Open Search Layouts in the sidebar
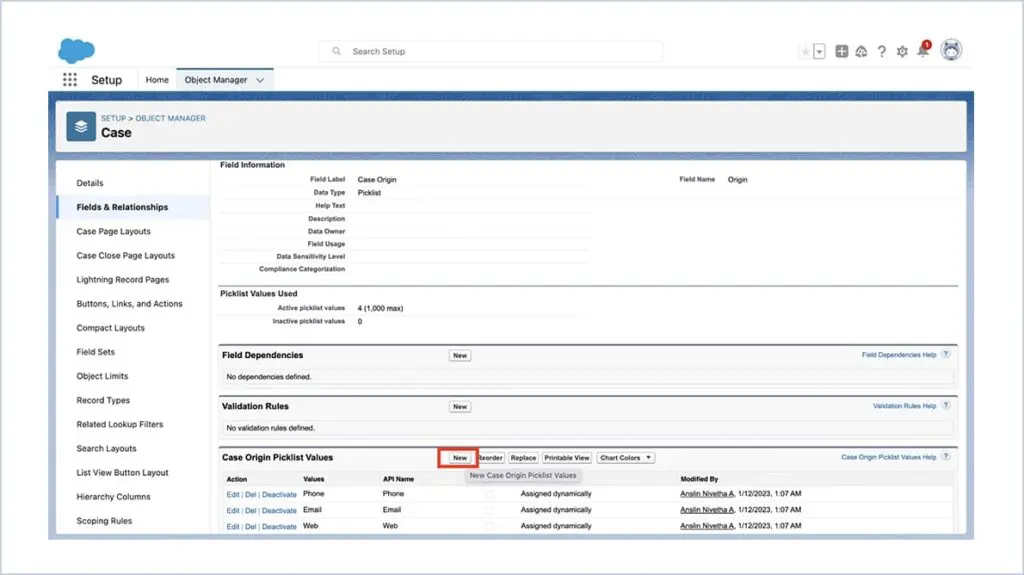1024x575 pixels. coord(106,448)
